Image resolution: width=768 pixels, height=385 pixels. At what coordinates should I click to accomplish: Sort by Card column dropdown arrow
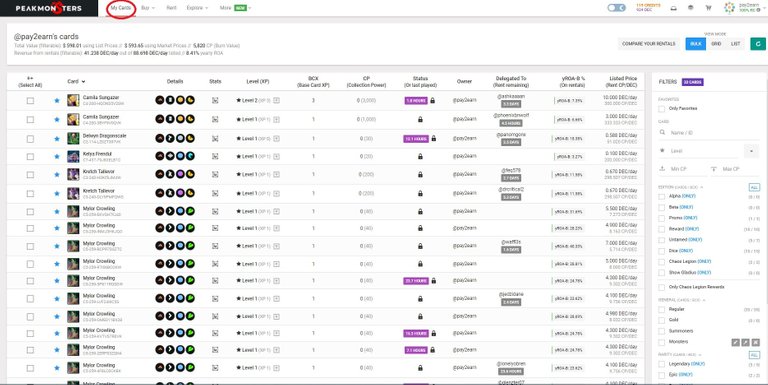tap(83, 82)
